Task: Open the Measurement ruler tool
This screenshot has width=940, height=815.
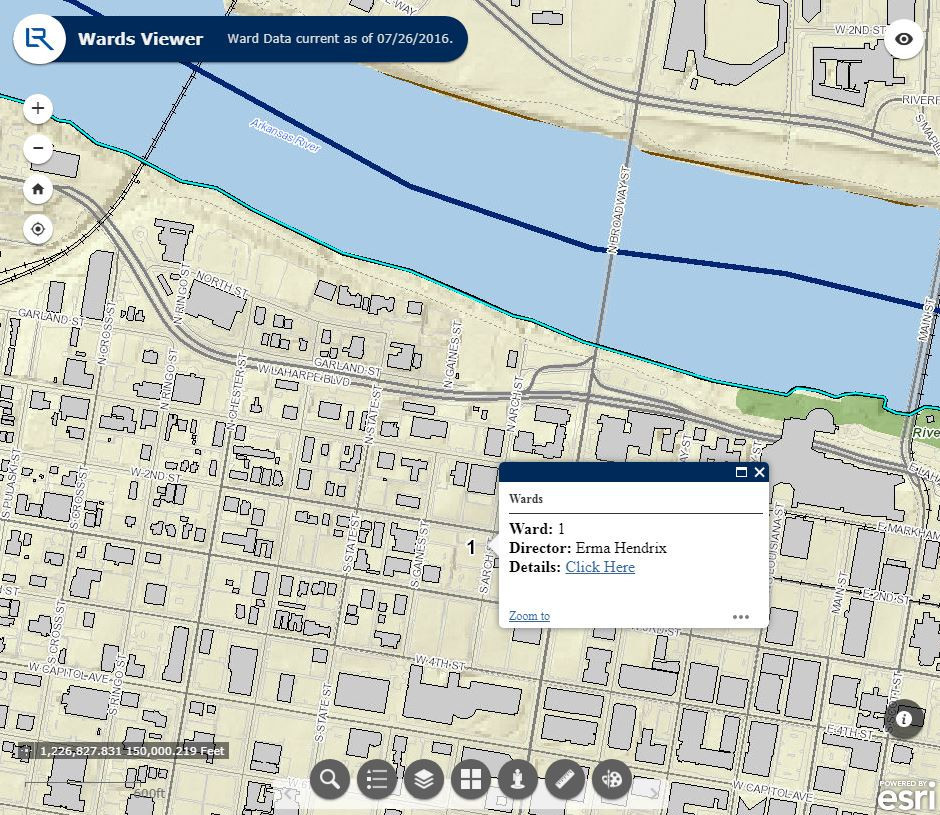Action: [x=564, y=779]
